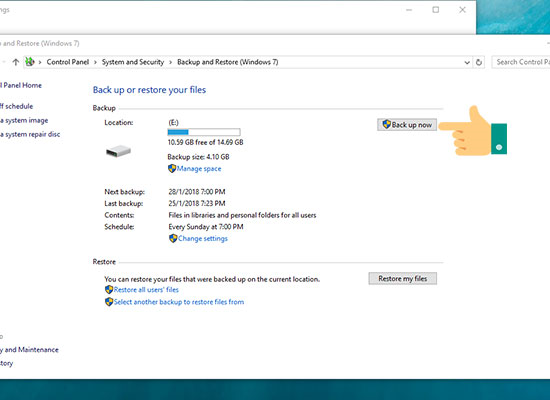
Task: Click Restore all users' files link
Action: [x=146, y=289]
